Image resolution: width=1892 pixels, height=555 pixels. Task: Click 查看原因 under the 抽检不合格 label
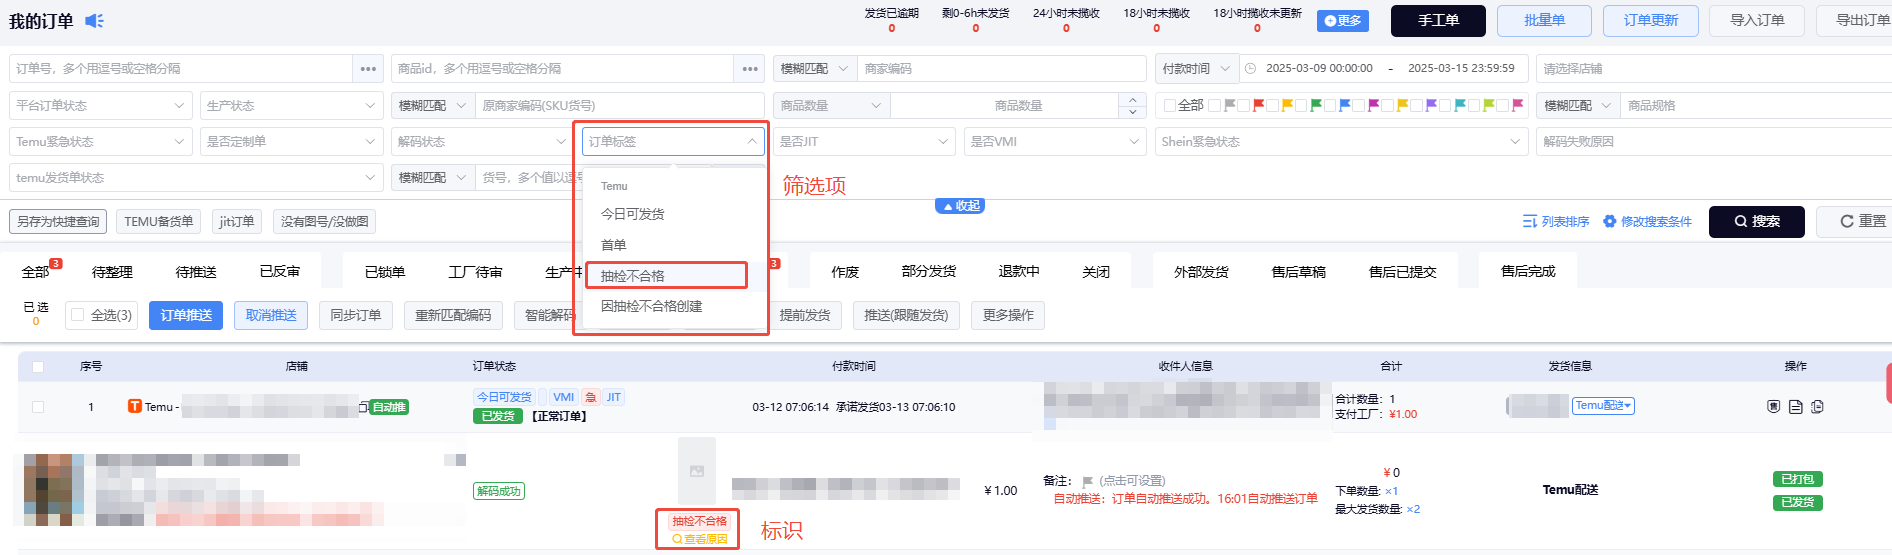(x=700, y=539)
